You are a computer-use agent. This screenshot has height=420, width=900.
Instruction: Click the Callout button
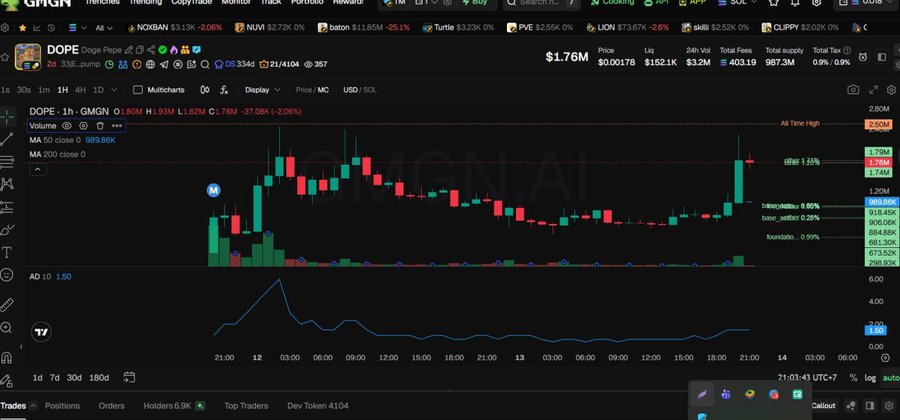pos(823,406)
